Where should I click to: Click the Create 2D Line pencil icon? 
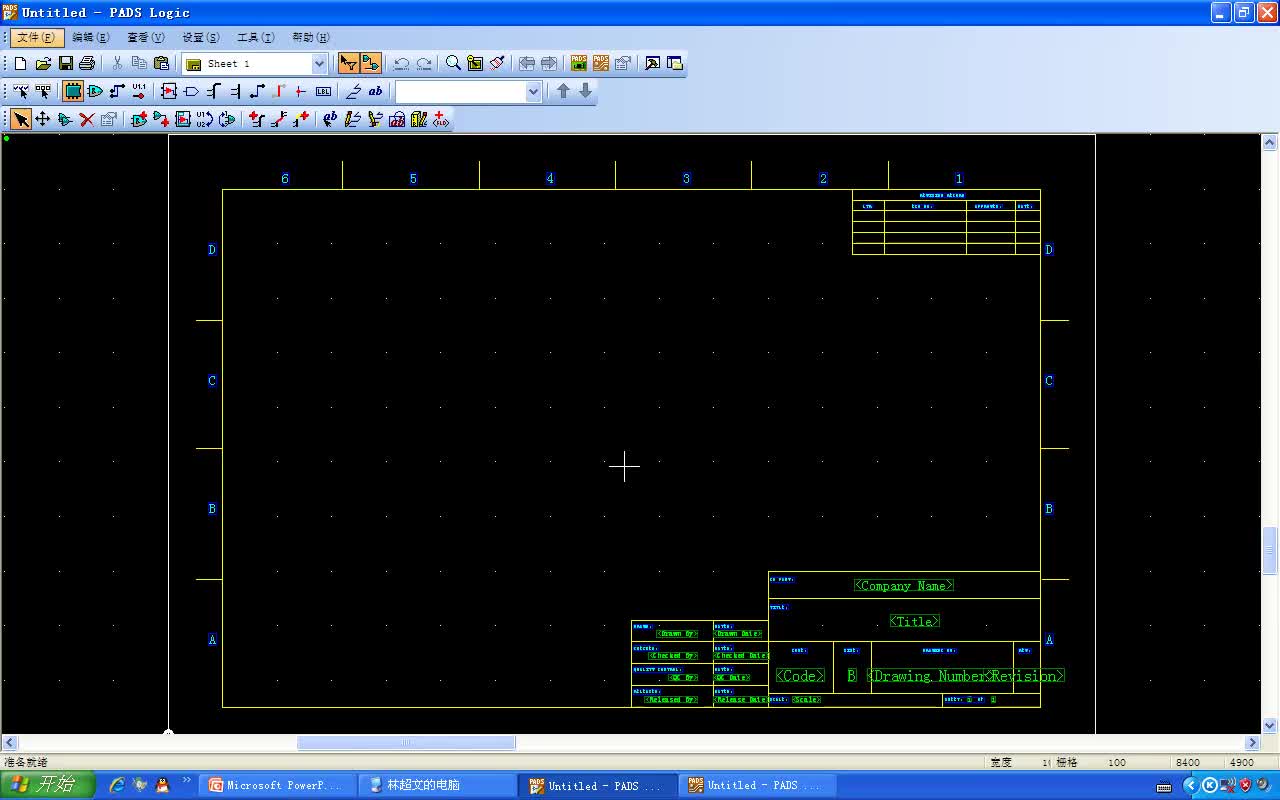pos(352,119)
